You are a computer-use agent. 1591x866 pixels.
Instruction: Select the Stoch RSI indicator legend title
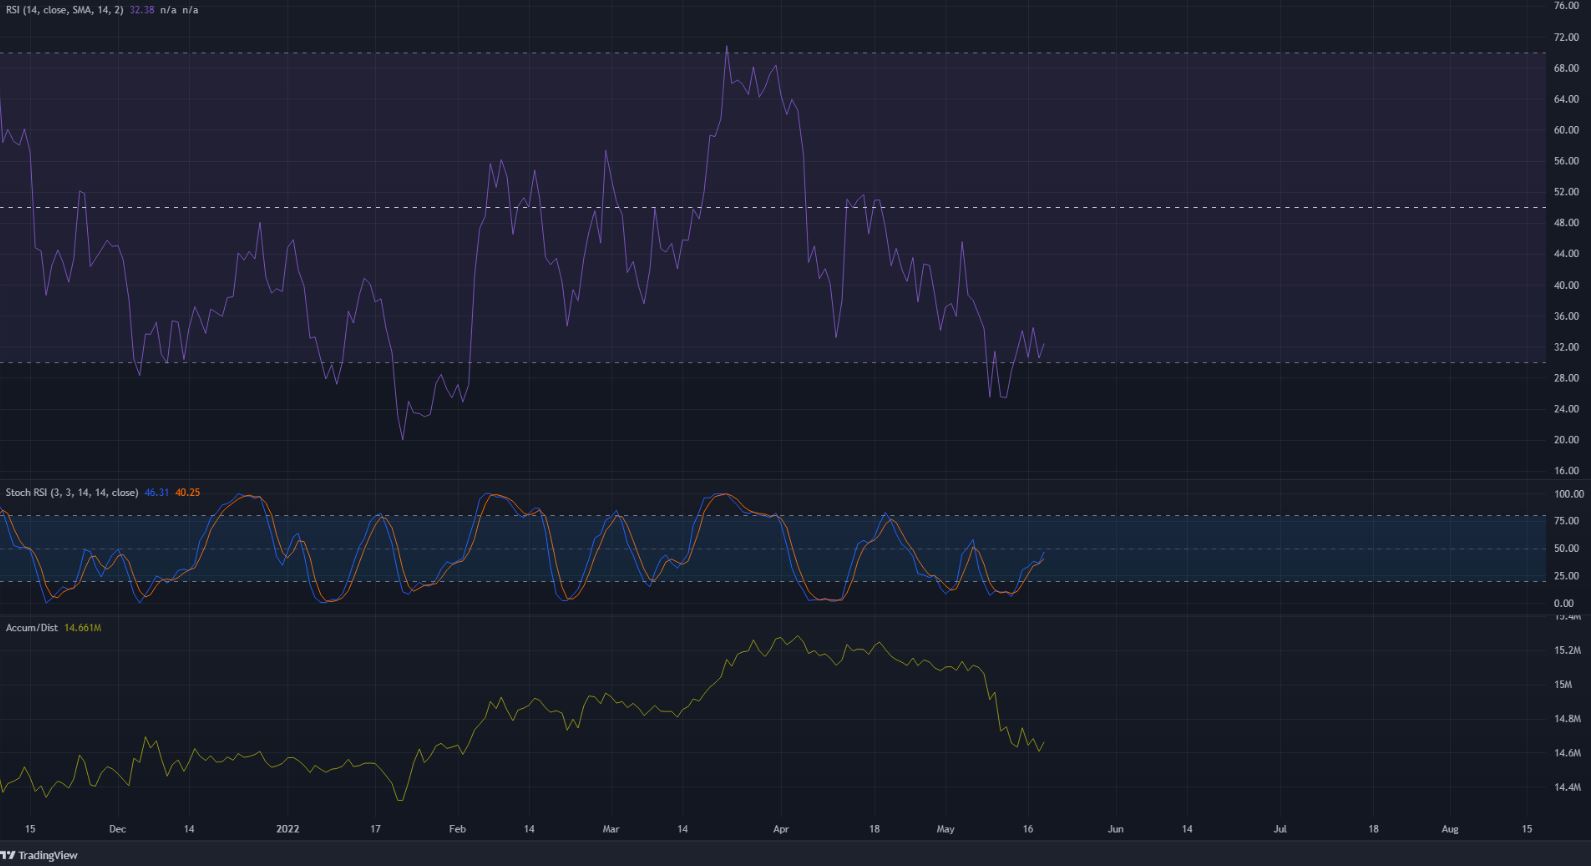tap(72, 493)
